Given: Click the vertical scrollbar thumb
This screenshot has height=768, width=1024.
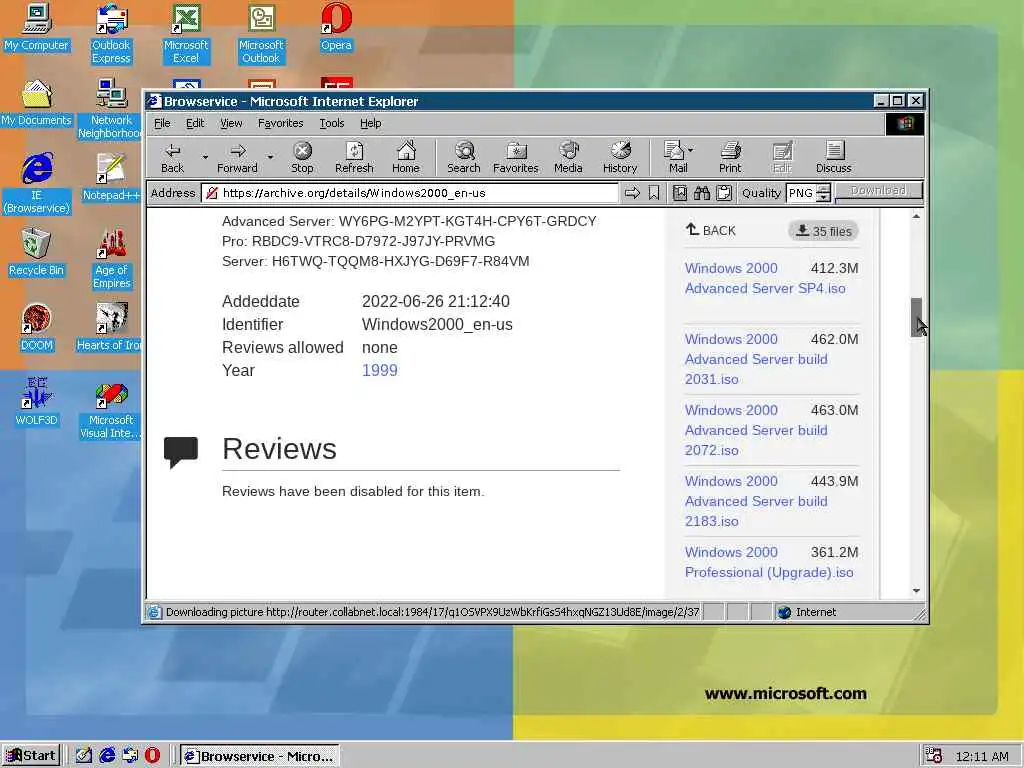Looking at the screenshot, I should tap(916, 317).
